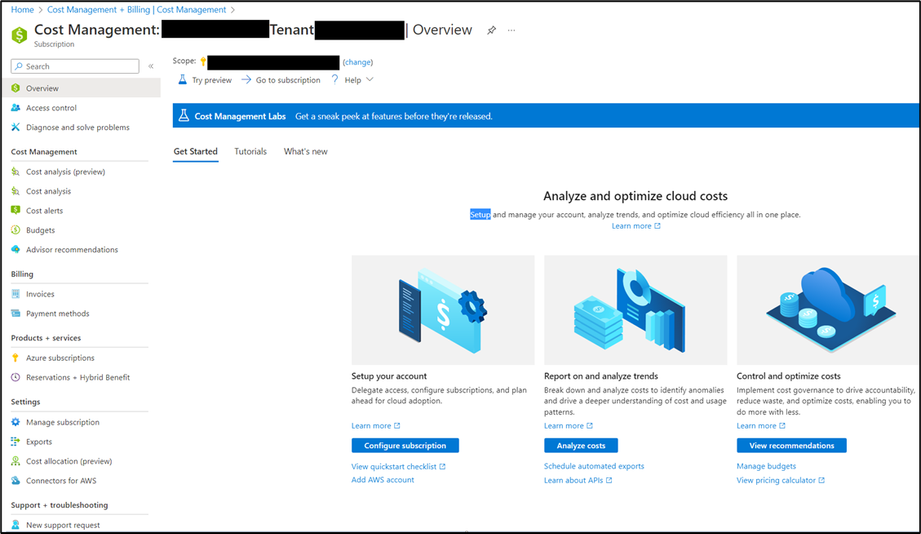Viewport: 921px width, 534px height.
Task: Click the Add AWS account link
Action: pyautogui.click(x=382, y=479)
